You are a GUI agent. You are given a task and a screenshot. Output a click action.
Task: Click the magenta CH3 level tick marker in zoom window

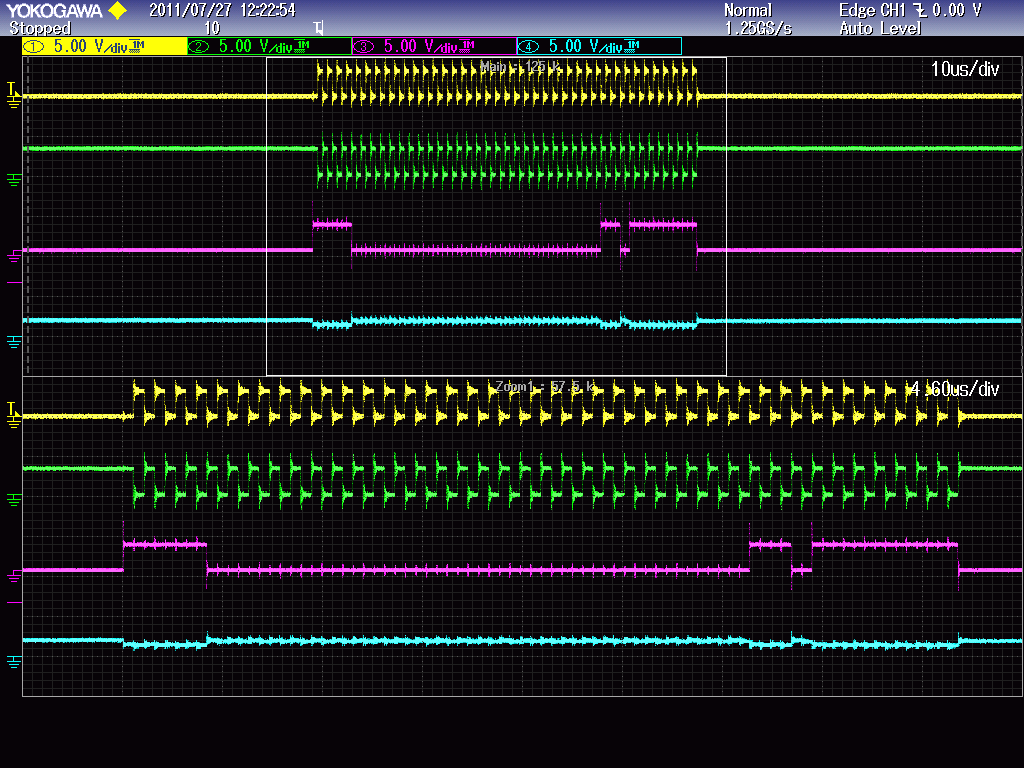14,602
